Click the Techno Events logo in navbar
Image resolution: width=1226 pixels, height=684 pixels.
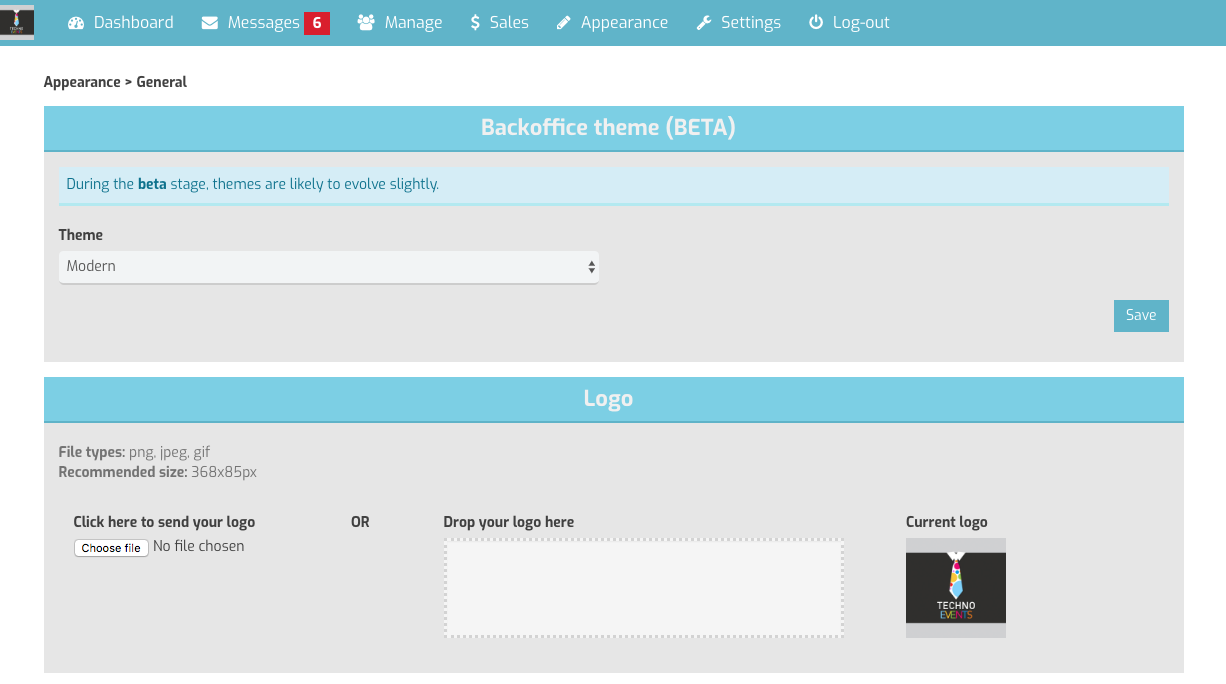click(17, 22)
